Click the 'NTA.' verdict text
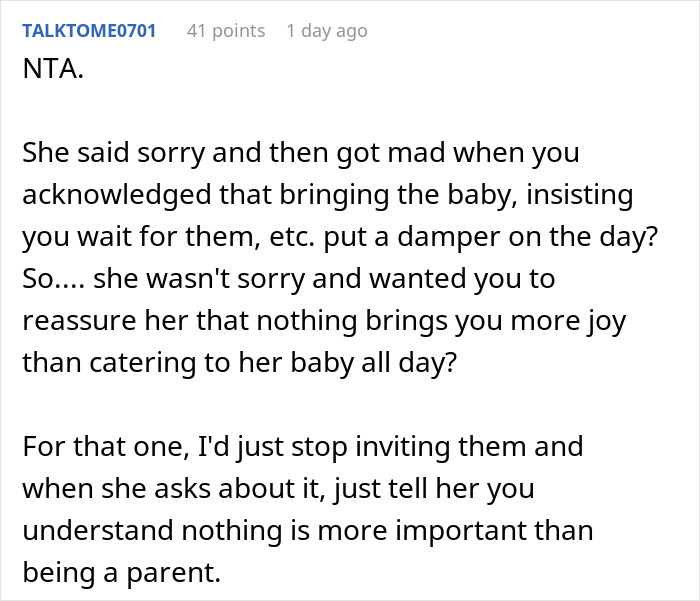Image resolution: width=700 pixels, height=601 pixels. coord(53,69)
